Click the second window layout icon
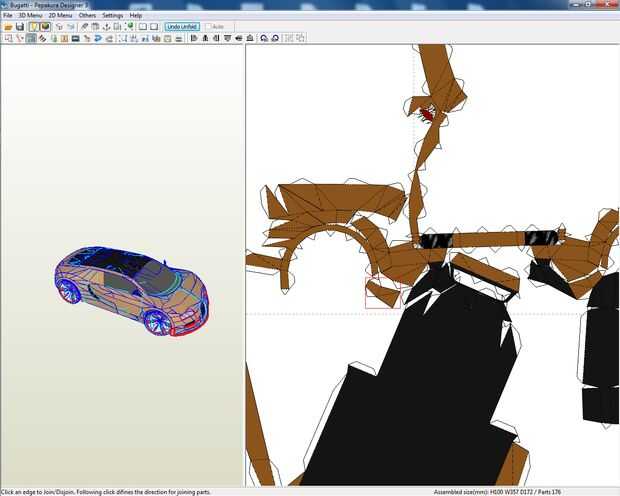The height and width of the screenshot is (496, 620). (x=154, y=27)
